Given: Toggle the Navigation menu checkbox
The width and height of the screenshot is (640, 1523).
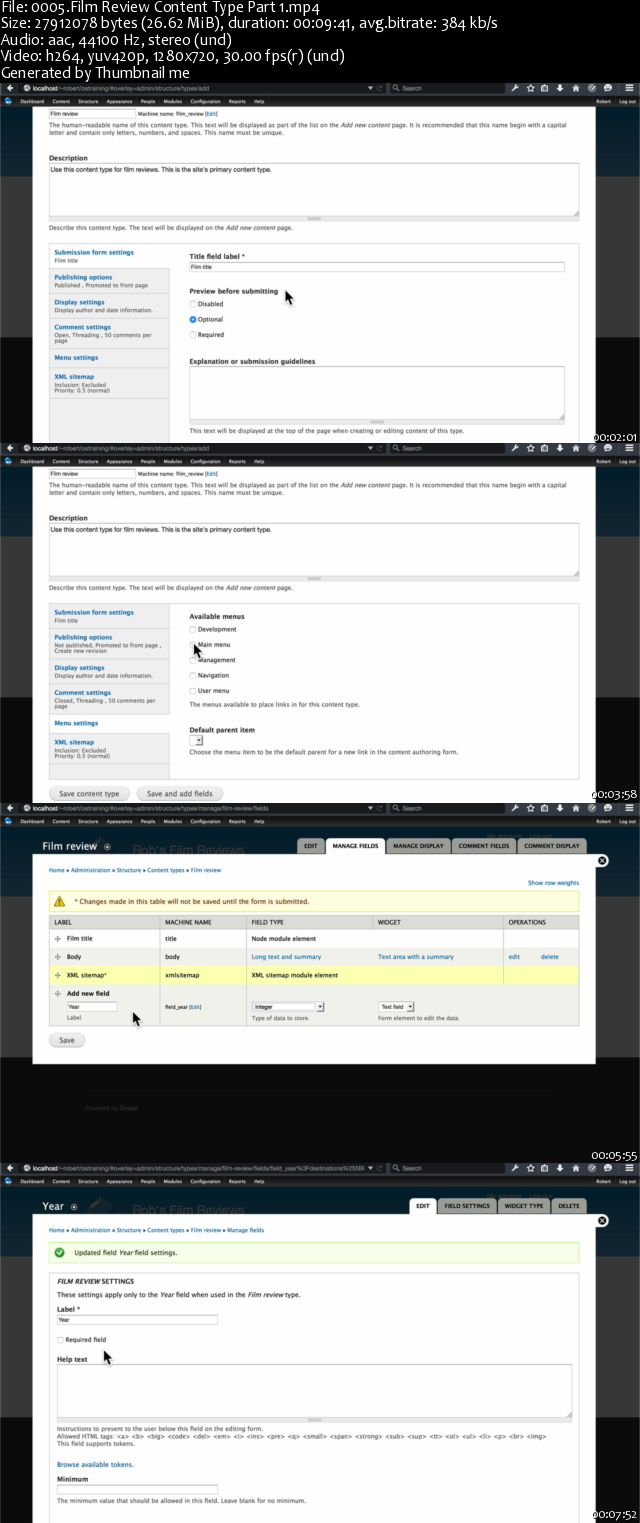Looking at the screenshot, I should pyautogui.click(x=193, y=675).
